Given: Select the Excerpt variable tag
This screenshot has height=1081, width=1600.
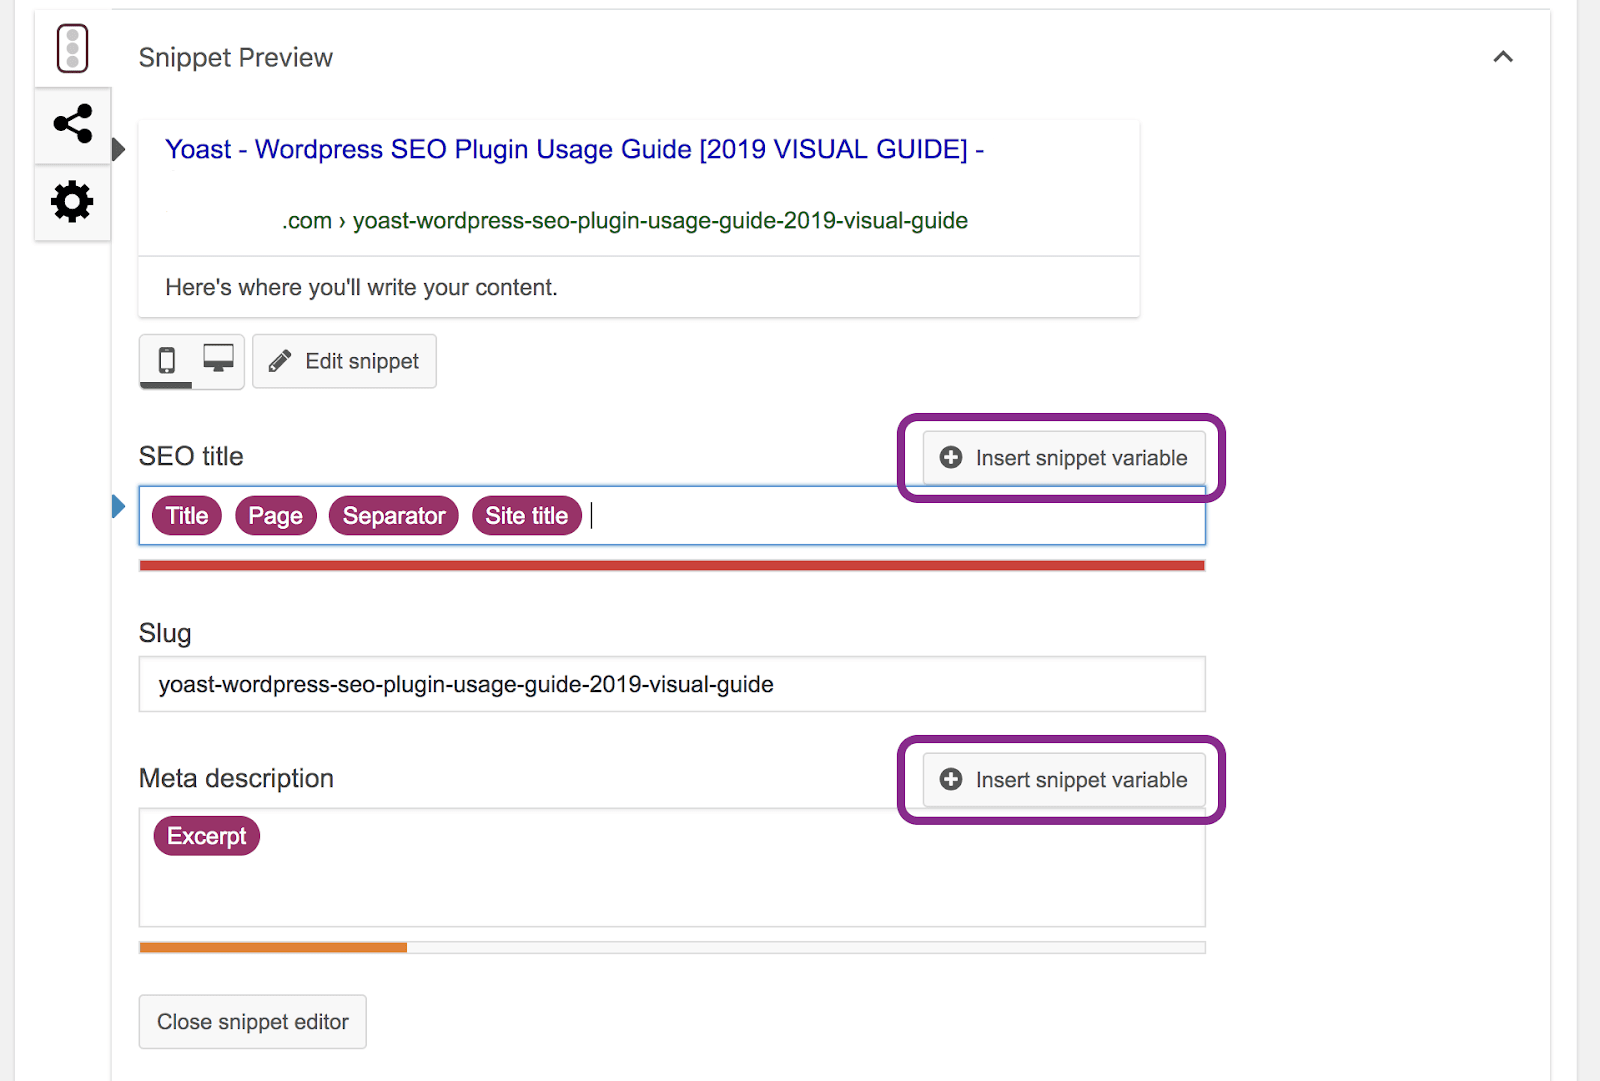Looking at the screenshot, I should point(206,836).
